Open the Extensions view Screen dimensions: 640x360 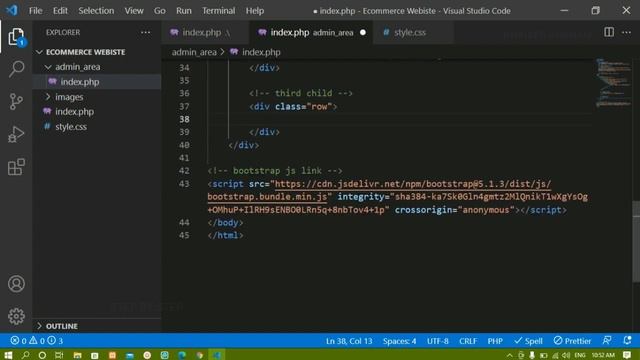click(16, 167)
